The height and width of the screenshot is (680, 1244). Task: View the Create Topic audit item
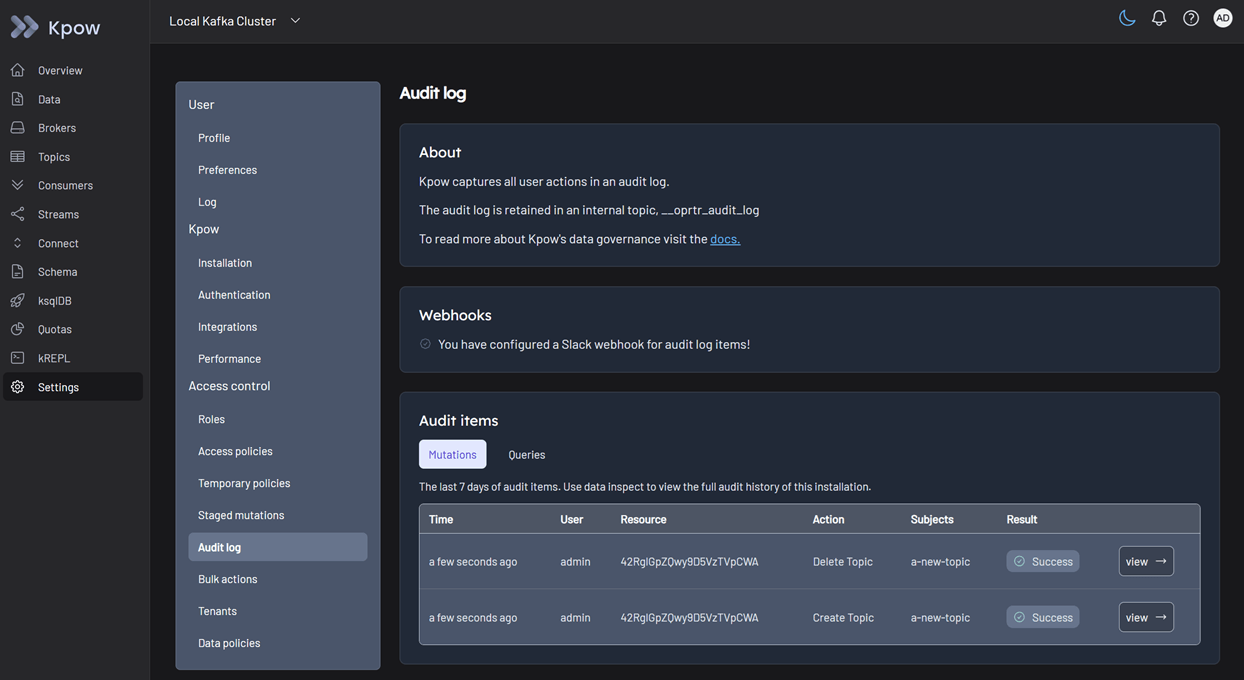point(1146,617)
